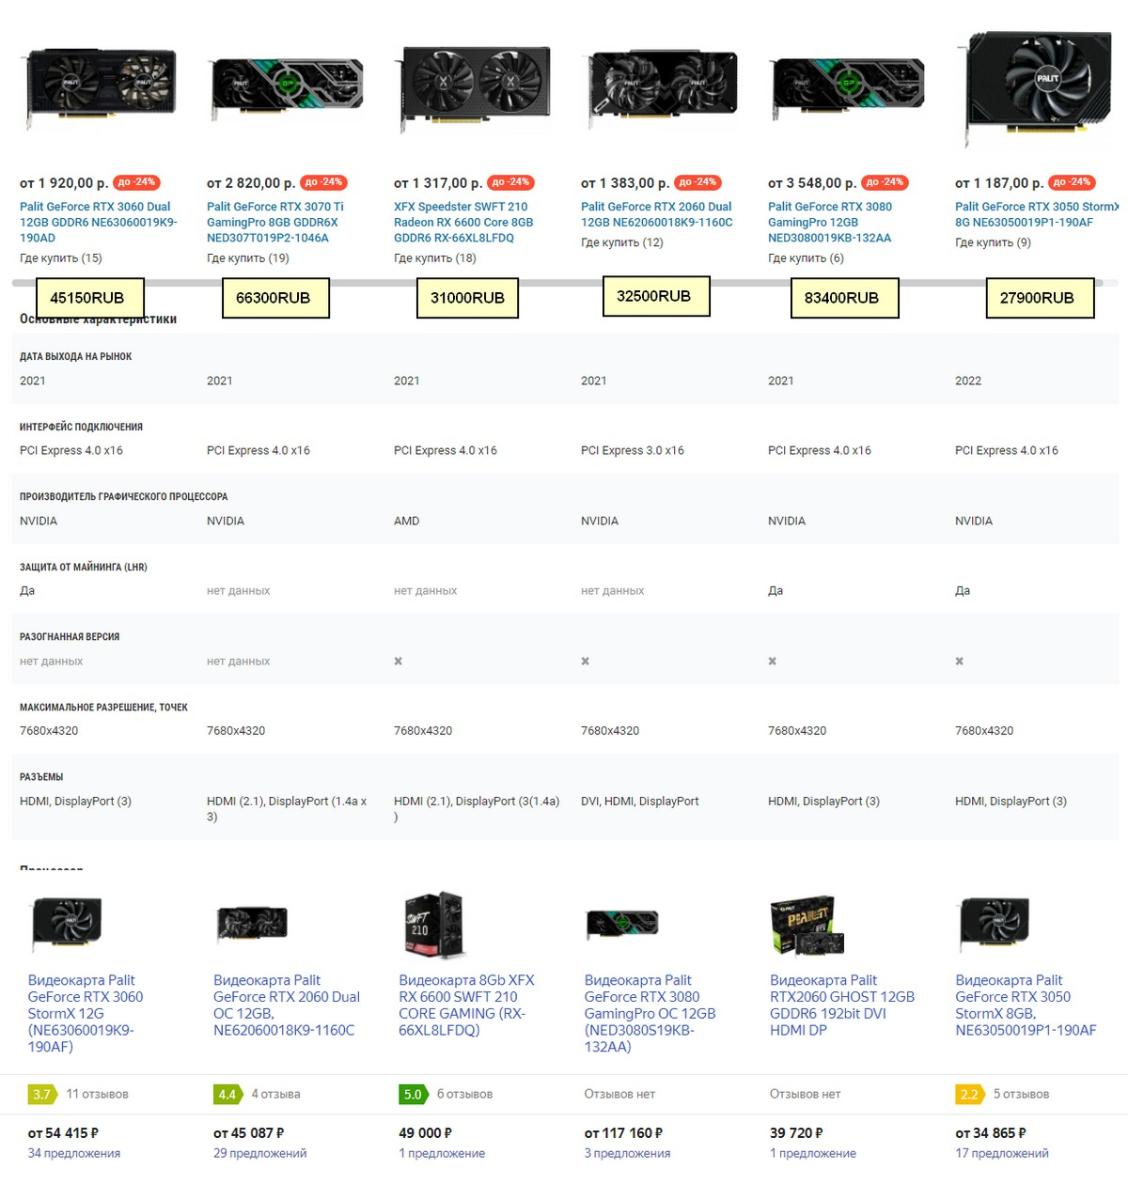Click the top RTX 2060 Dual card image
1128x1200 pixels.
coord(662,88)
